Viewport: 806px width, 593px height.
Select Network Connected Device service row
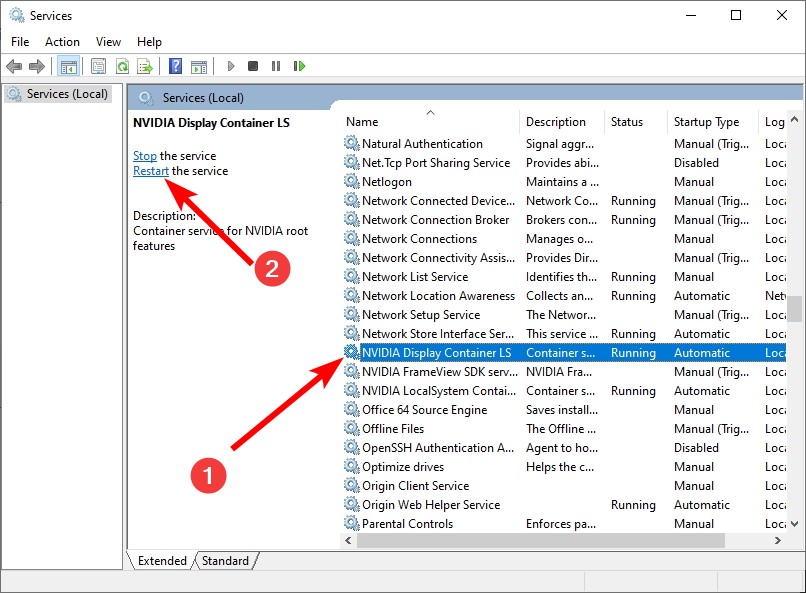coord(564,200)
